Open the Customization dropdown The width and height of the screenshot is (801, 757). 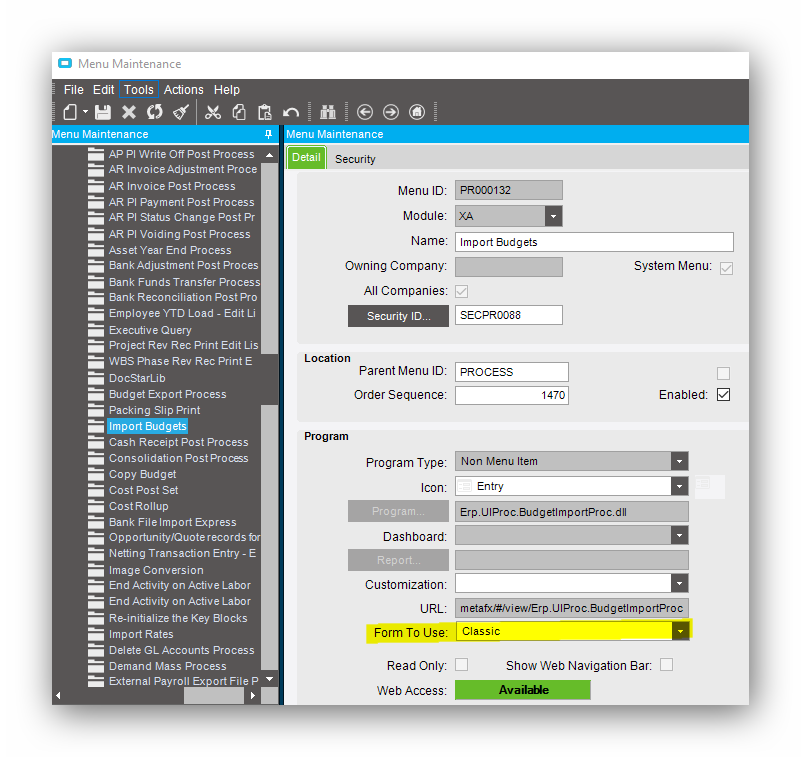(x=679, y=583)
